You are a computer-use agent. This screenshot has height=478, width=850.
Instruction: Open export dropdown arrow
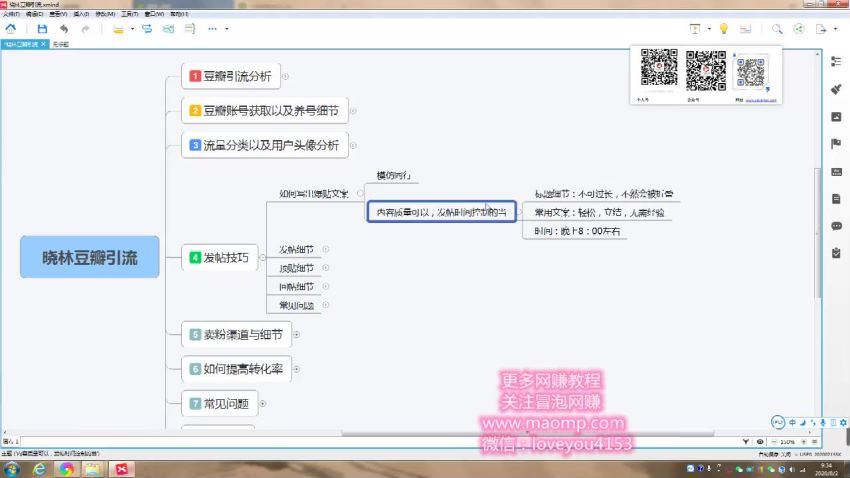coord(835,29)
